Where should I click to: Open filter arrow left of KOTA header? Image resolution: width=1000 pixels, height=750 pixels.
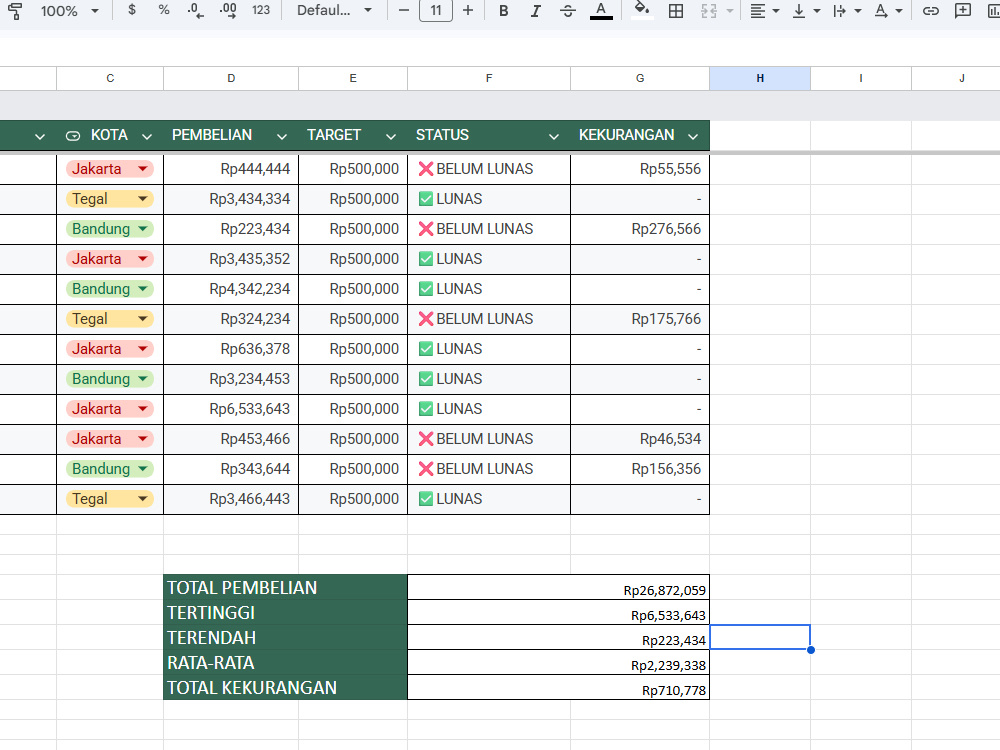click(40, 136)
